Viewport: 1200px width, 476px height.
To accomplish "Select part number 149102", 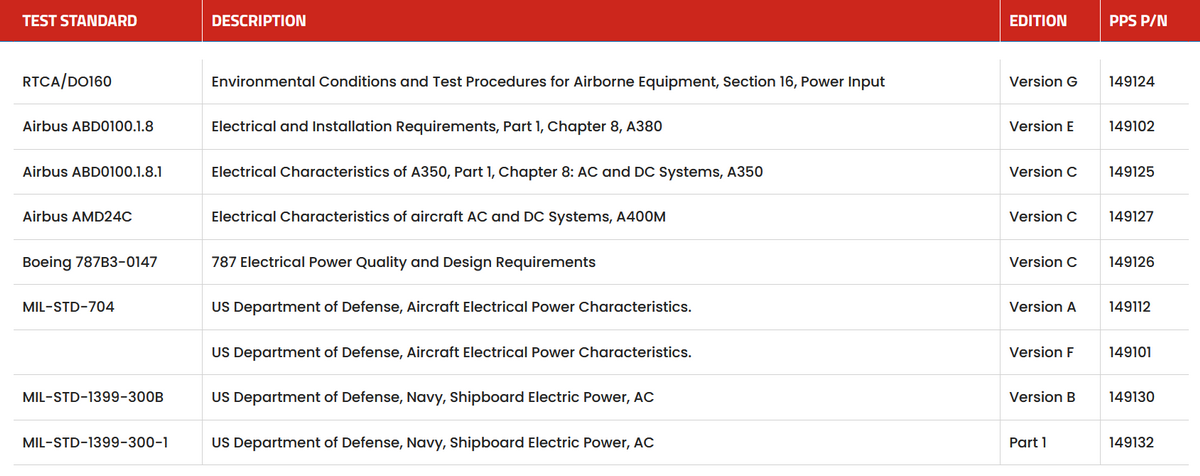I will click(x=1132, y=127).
